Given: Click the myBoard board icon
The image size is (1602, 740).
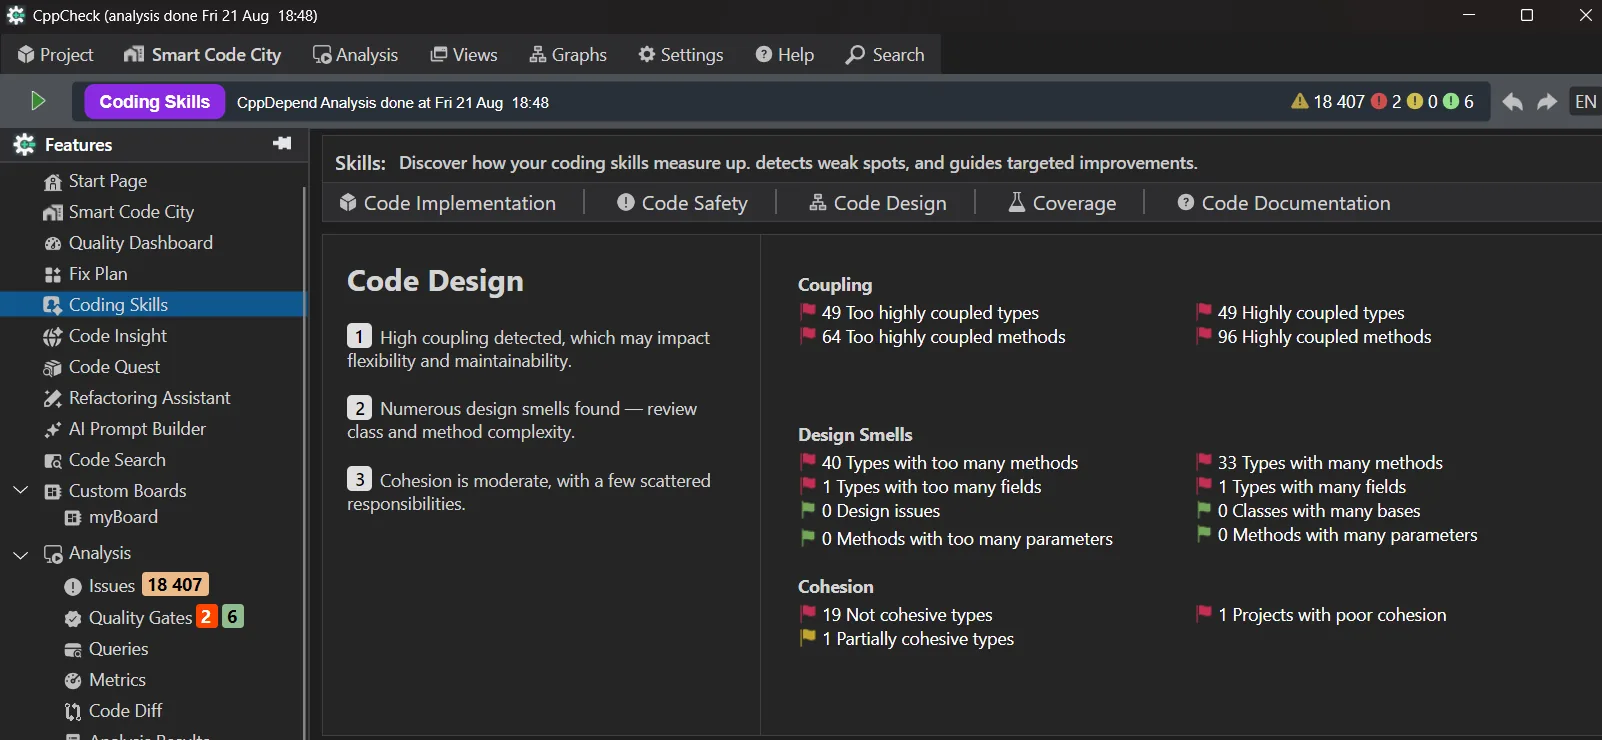Looking at the screenshot, I should (73, 518).
